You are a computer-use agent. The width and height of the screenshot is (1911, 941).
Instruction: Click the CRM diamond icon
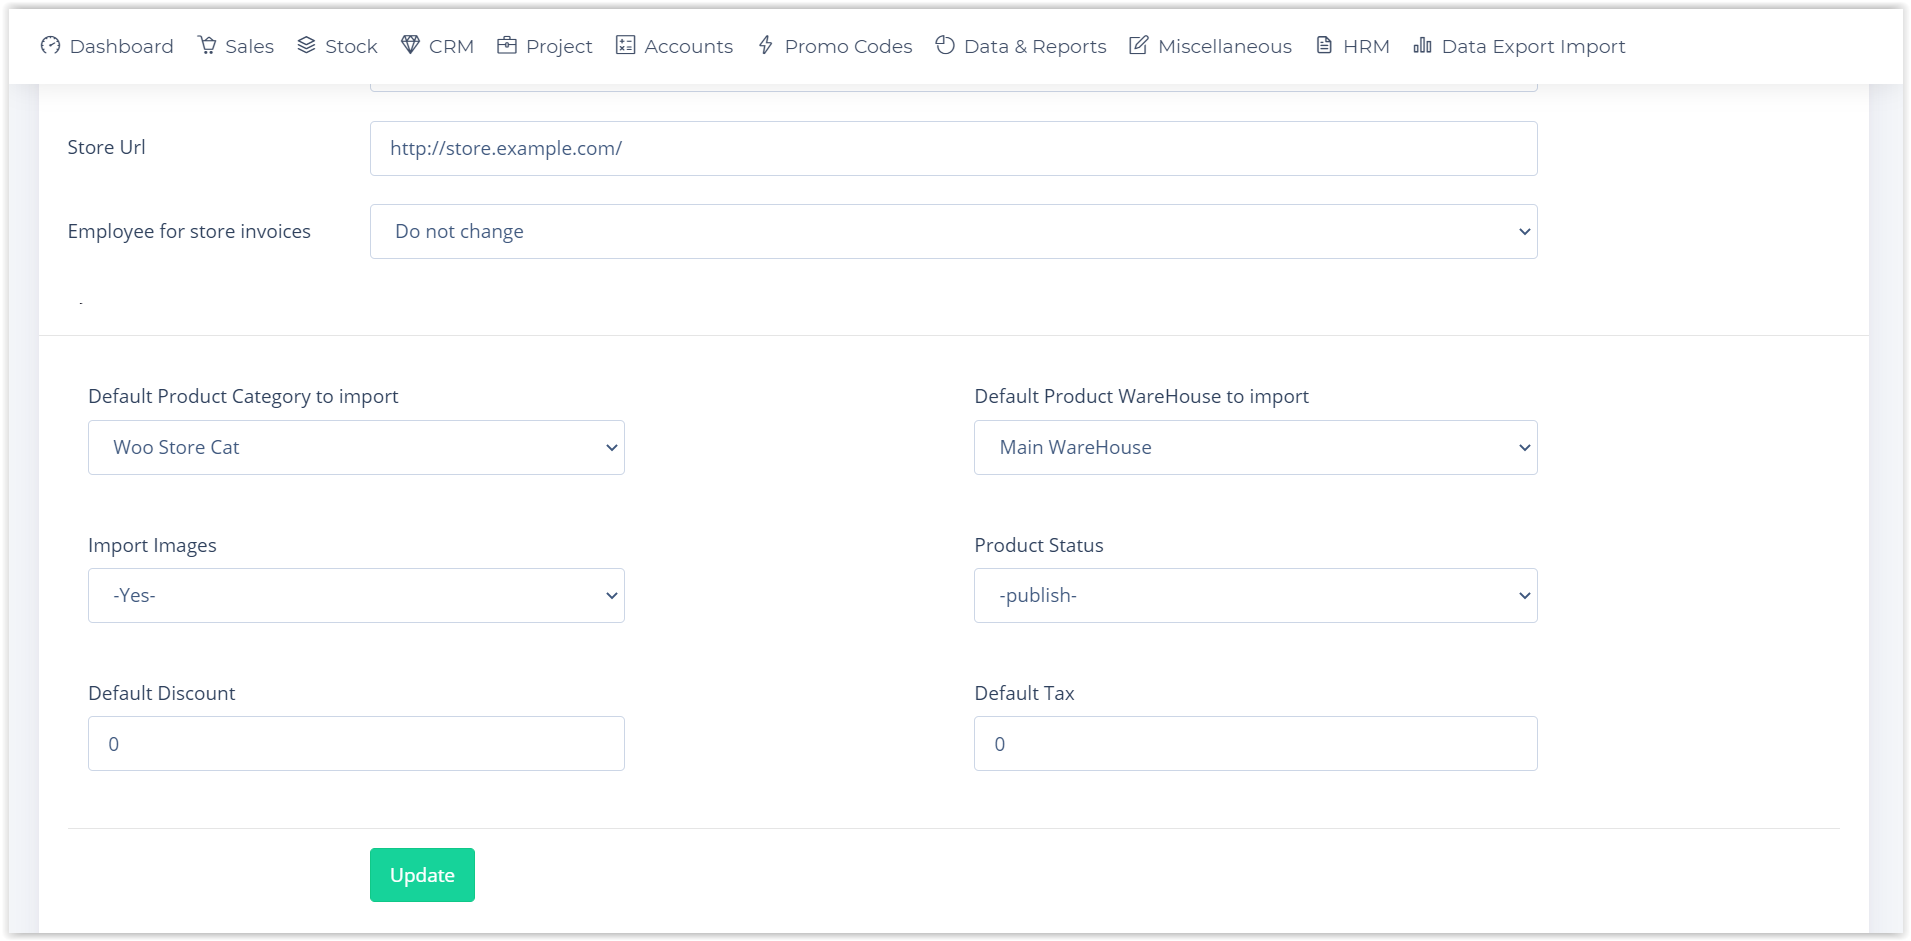coord(410,45)
